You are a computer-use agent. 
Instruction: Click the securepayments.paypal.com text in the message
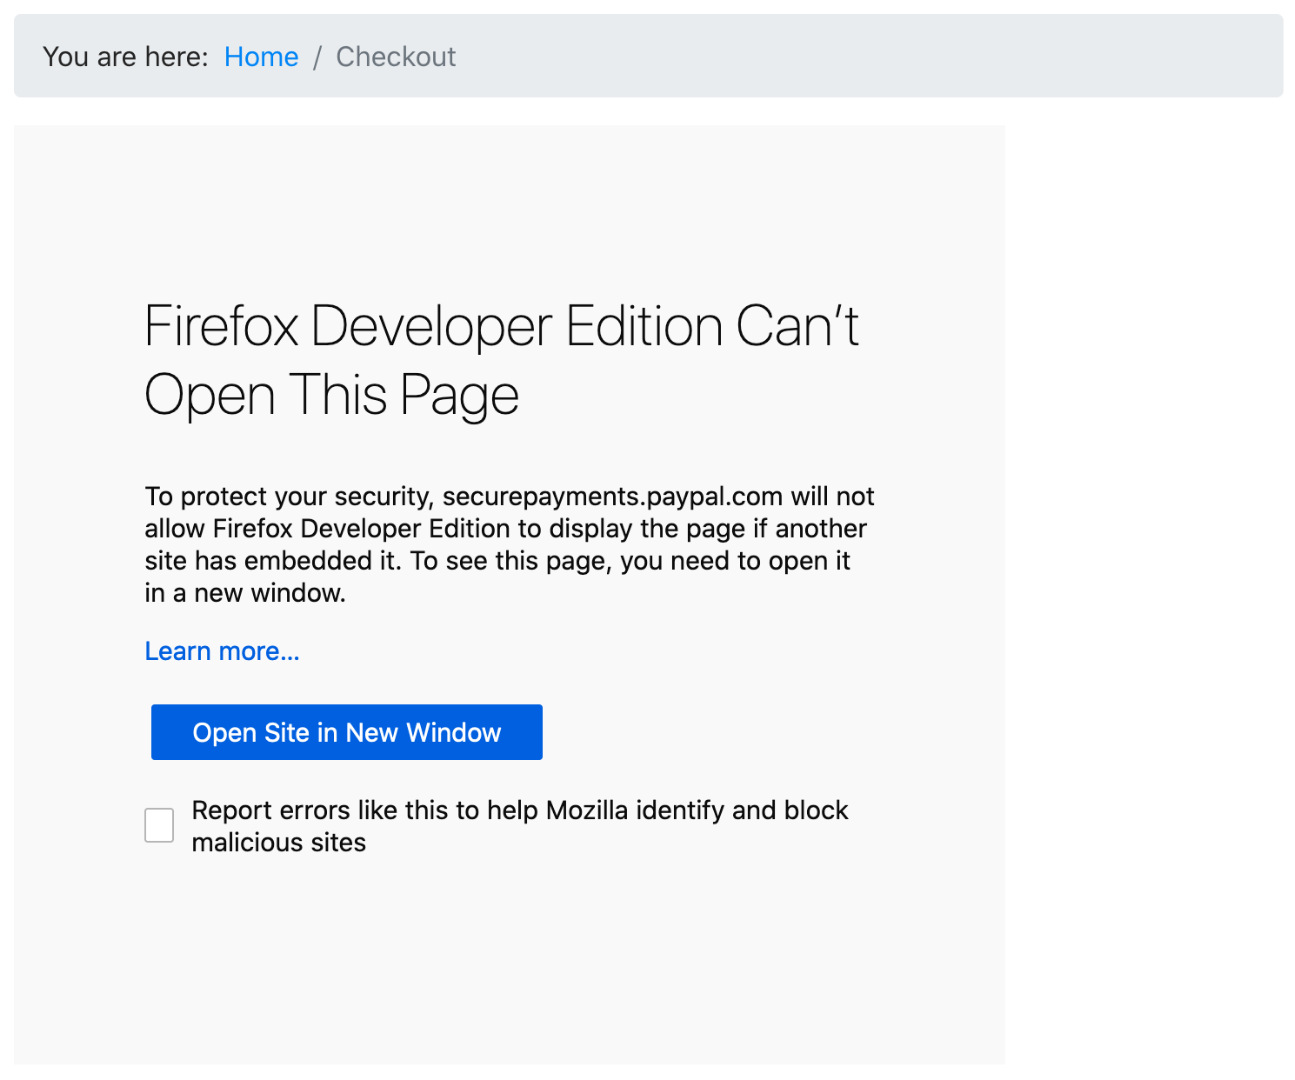612,496
